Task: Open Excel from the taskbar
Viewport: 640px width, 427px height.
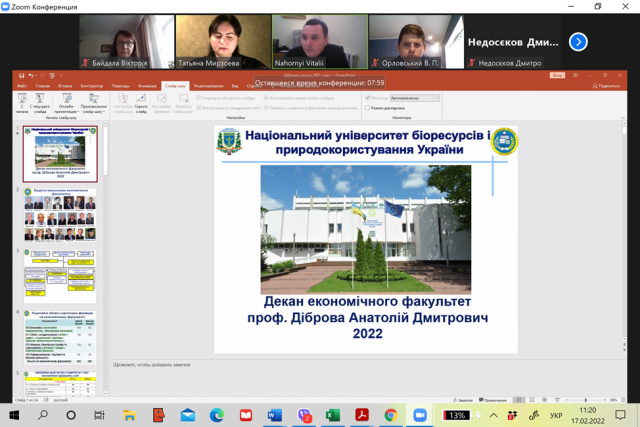Action: click(x=332, y=414)
